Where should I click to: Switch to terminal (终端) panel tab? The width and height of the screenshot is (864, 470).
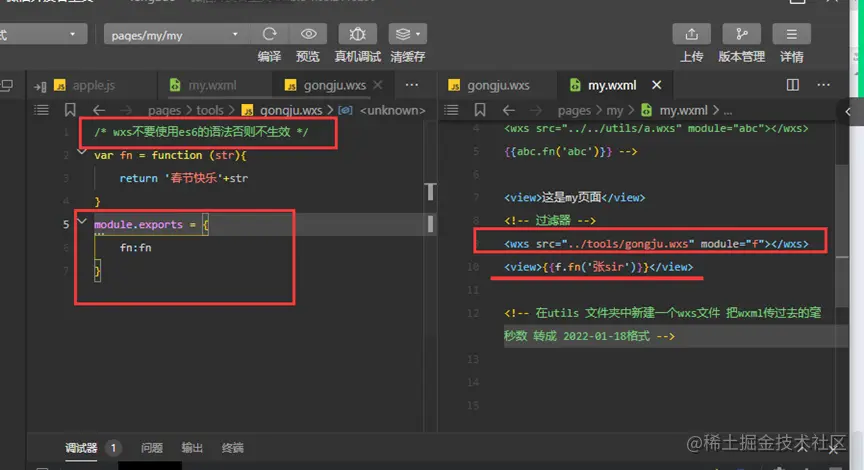(x=232, y=448)
